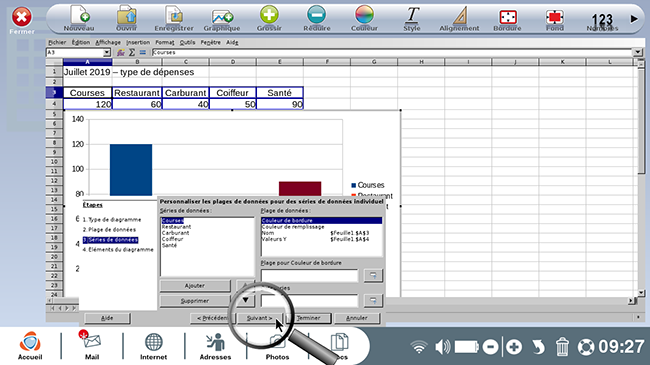Viewport: 650px width, 365px height.
Task: Open the Bordure border tool
Action: point(507,17)
